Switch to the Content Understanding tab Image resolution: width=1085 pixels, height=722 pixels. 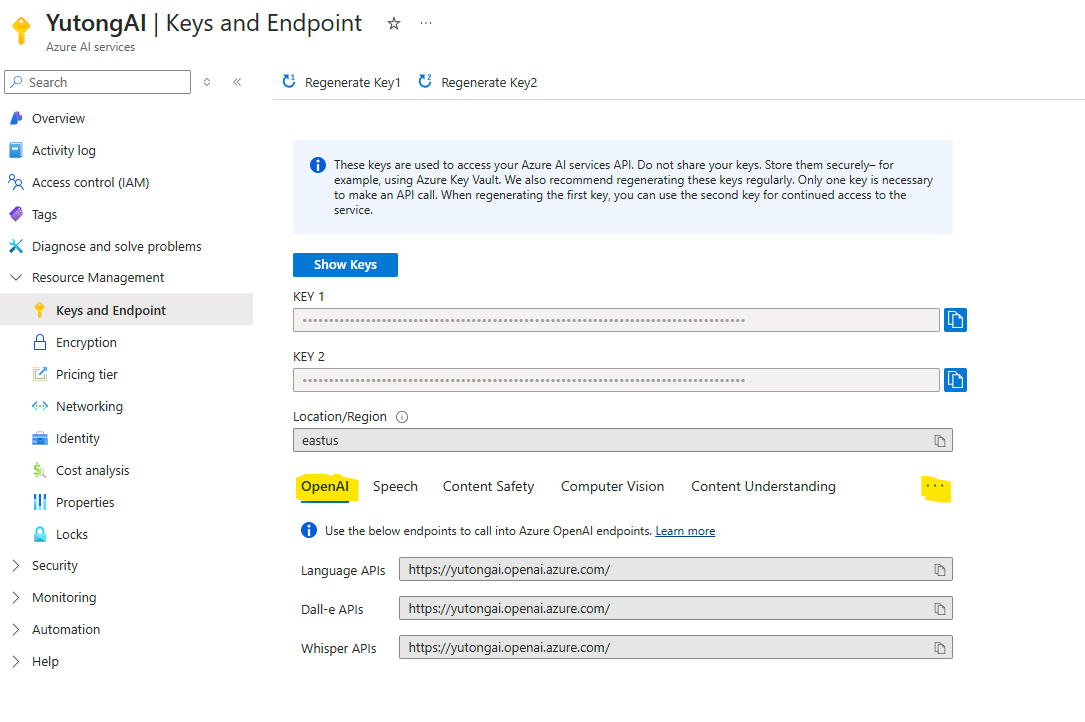click(763, 487)
